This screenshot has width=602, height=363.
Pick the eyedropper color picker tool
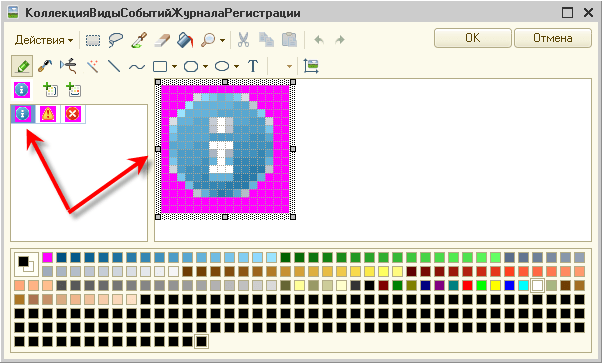pos(139,40)
